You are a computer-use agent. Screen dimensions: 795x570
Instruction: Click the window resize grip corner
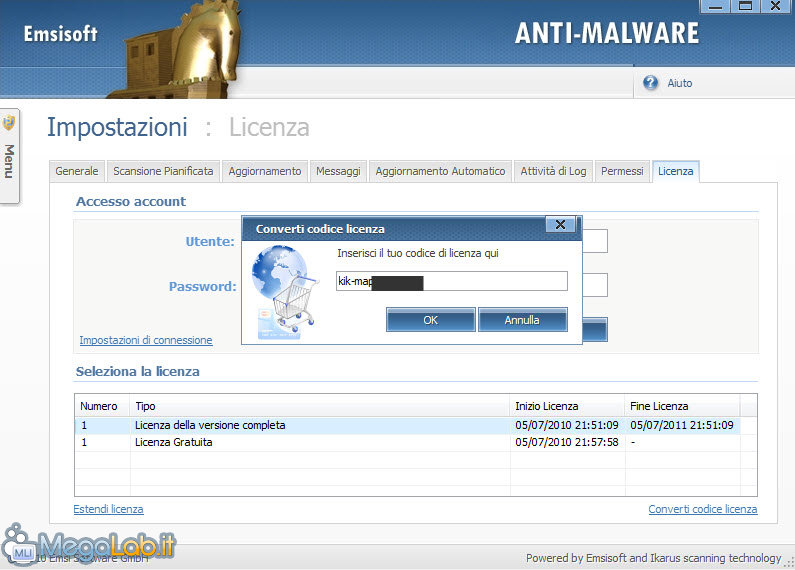click(790, 561)
